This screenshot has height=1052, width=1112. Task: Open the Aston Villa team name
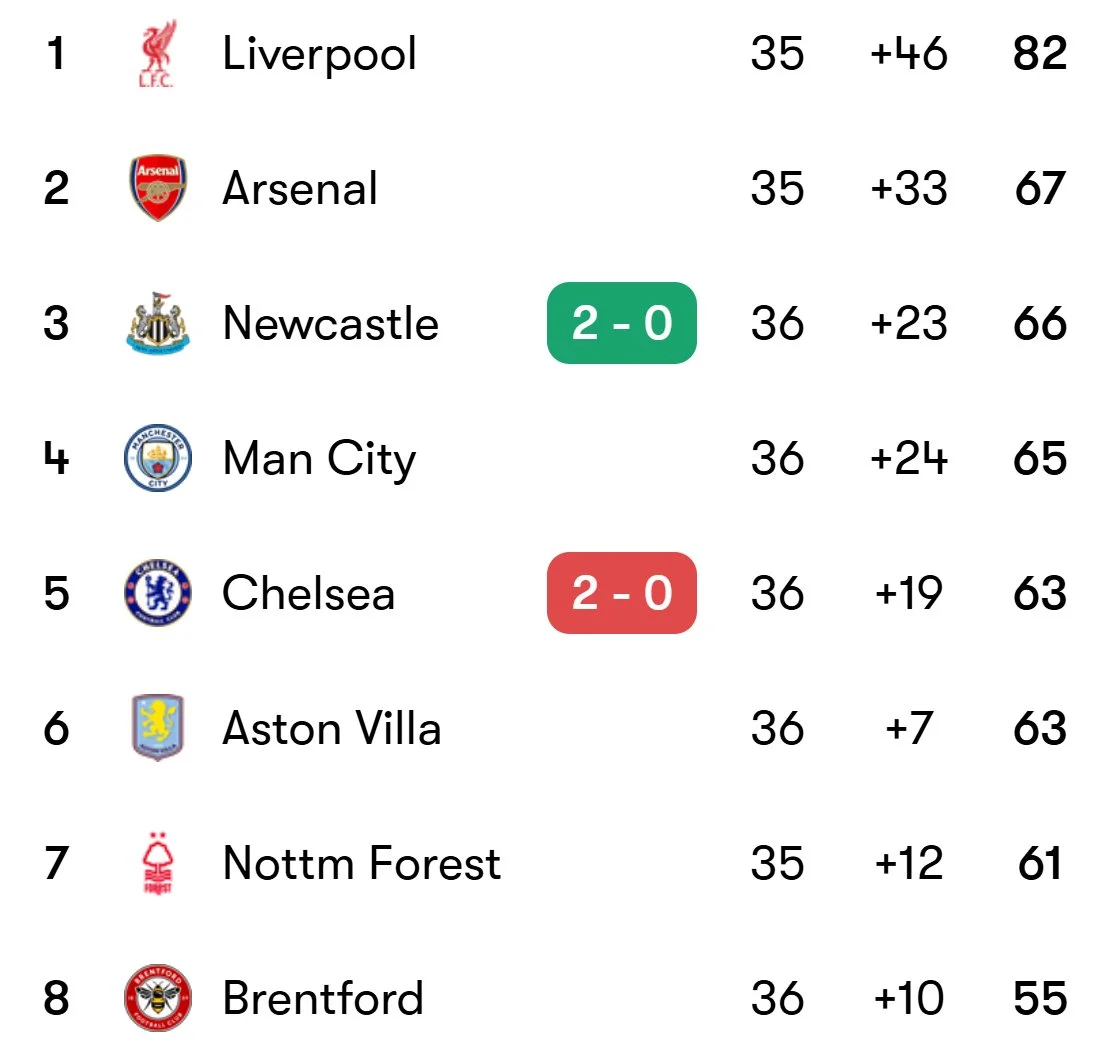click(x=331, y=728)
